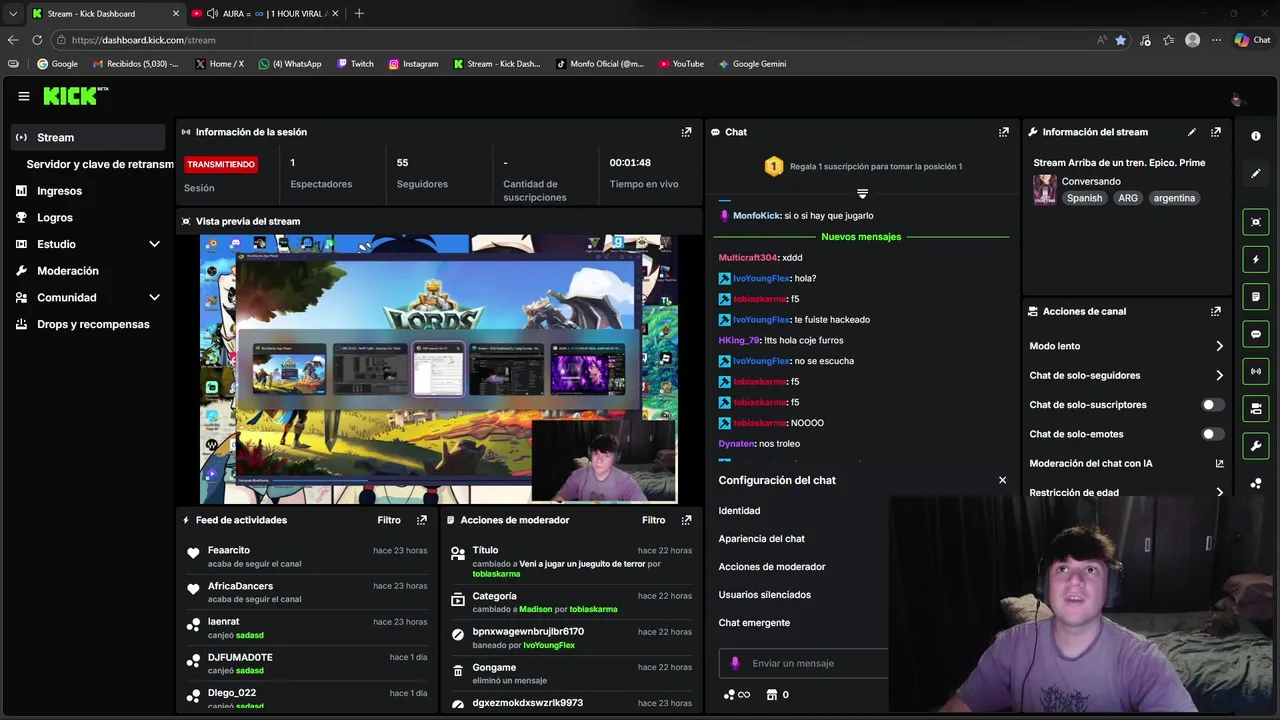Select Chat emergente option
The height and width of the screenshot is (720, 1280).
click(x=754, y=623)
